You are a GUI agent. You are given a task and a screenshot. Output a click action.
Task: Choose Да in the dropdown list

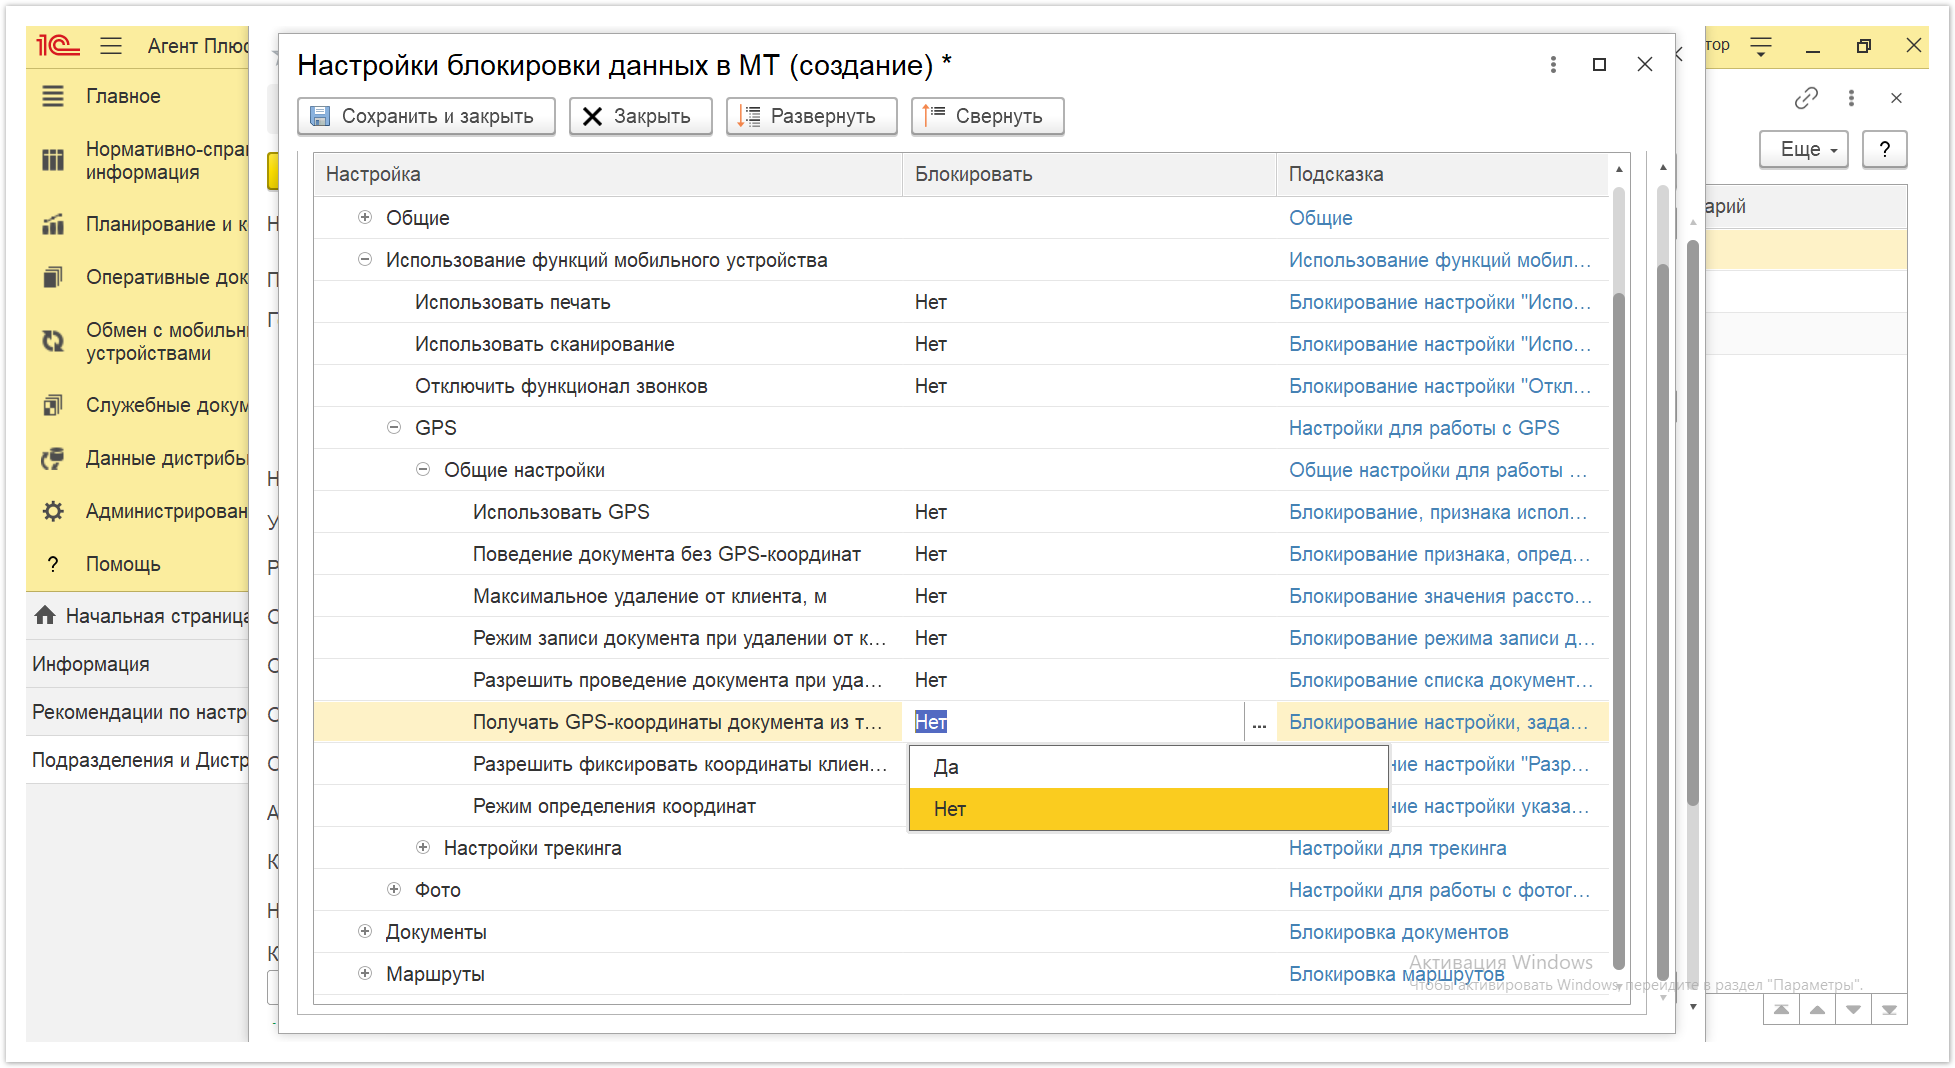pyautogui.click(x=1148, y=767)
